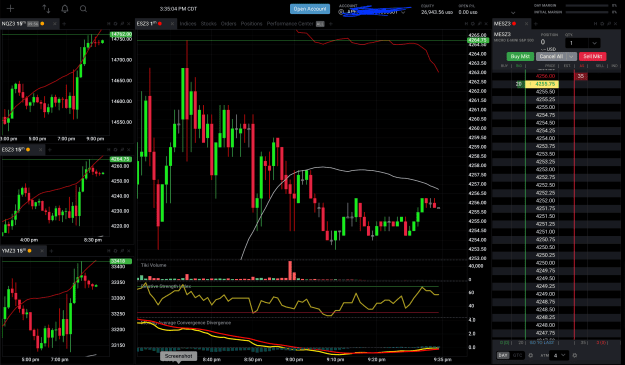
Task: Open settings gear in MESZ3 panel header
Action: pos(602,24)
